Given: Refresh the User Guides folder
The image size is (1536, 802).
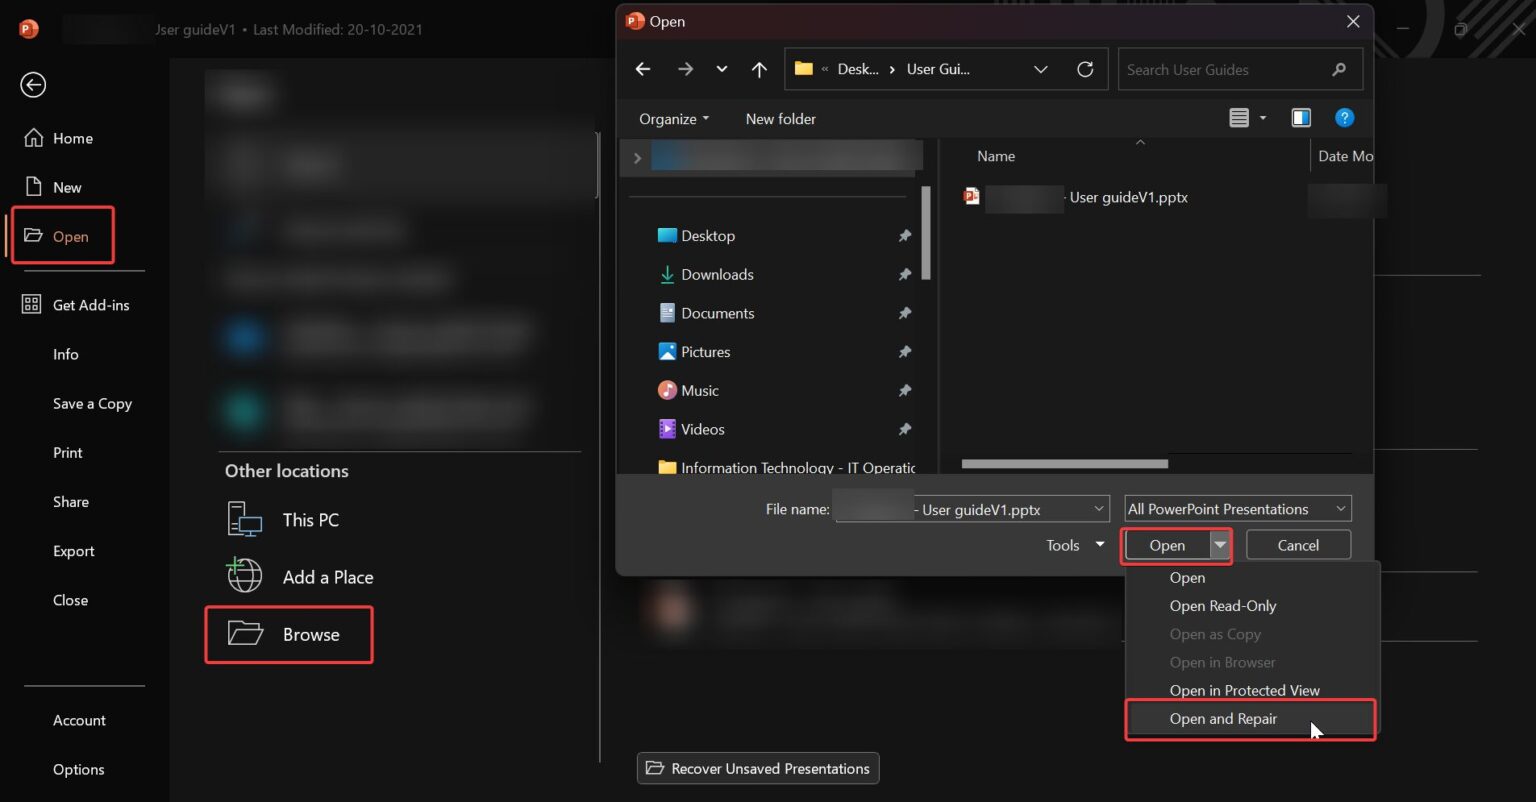Looking at the screenshot, I should click(1085, 69).
